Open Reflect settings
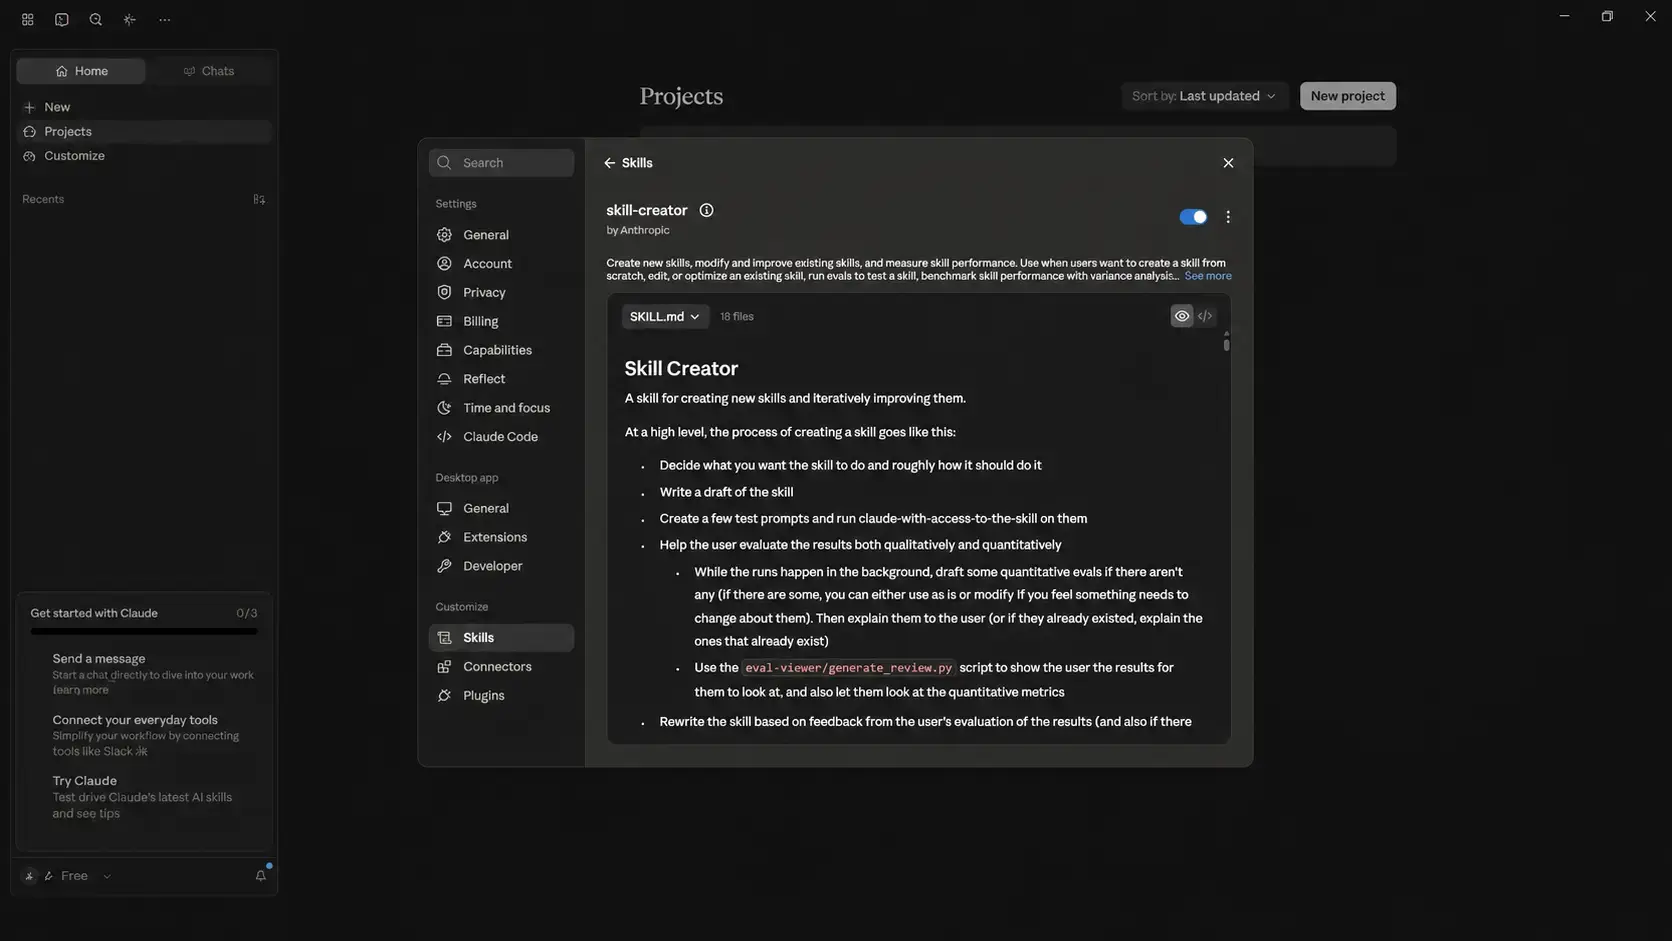Viewport: 1672px width, 941px height. pyautogui.click(x=501, y=379)
